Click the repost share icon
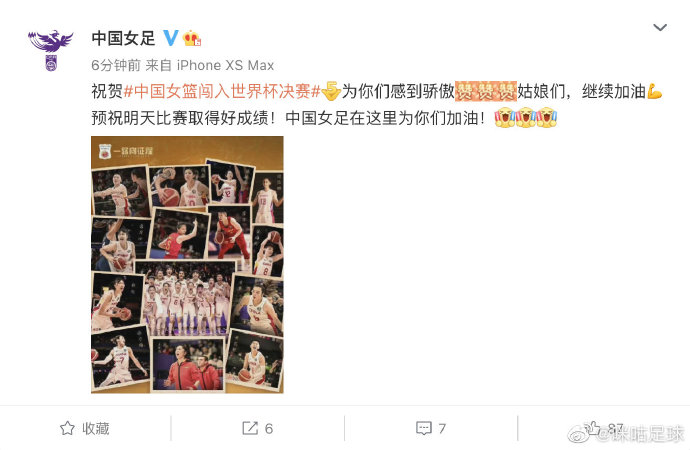The height and width of the screenshot is (450, 690). click(x=250, y=428)
